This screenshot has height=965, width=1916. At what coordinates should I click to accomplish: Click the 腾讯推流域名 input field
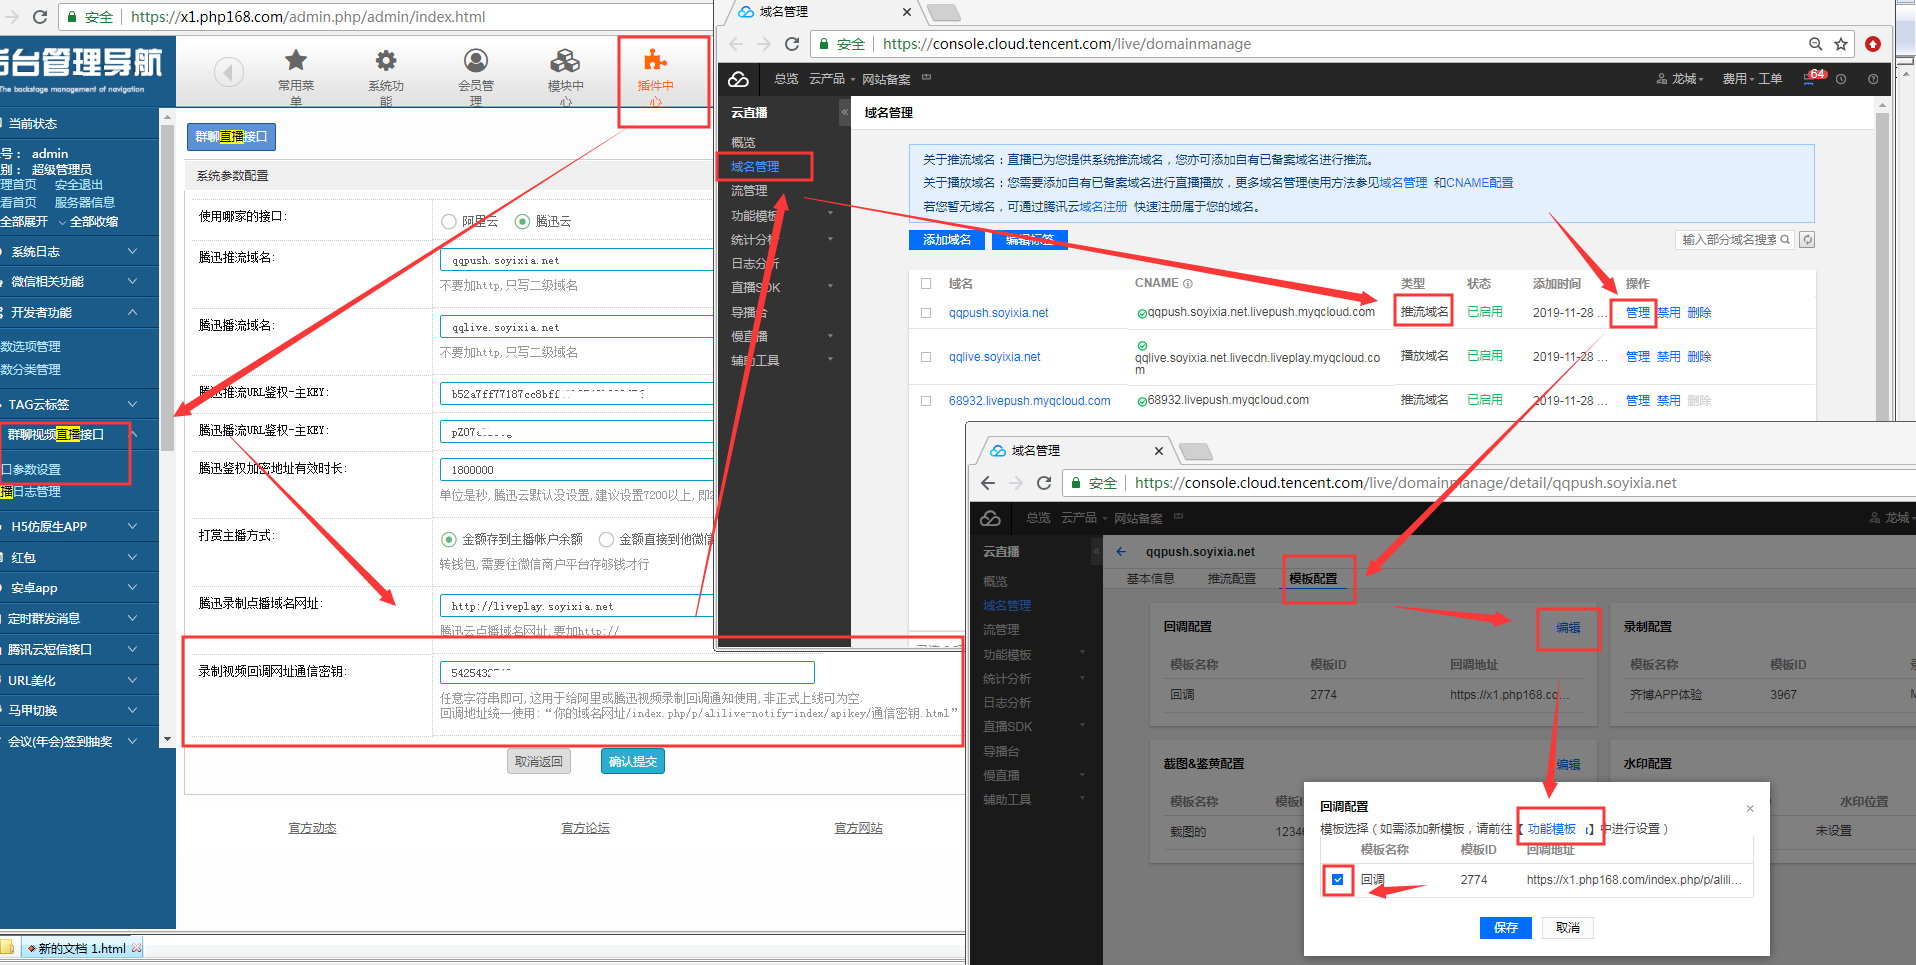tap(576, 260)
